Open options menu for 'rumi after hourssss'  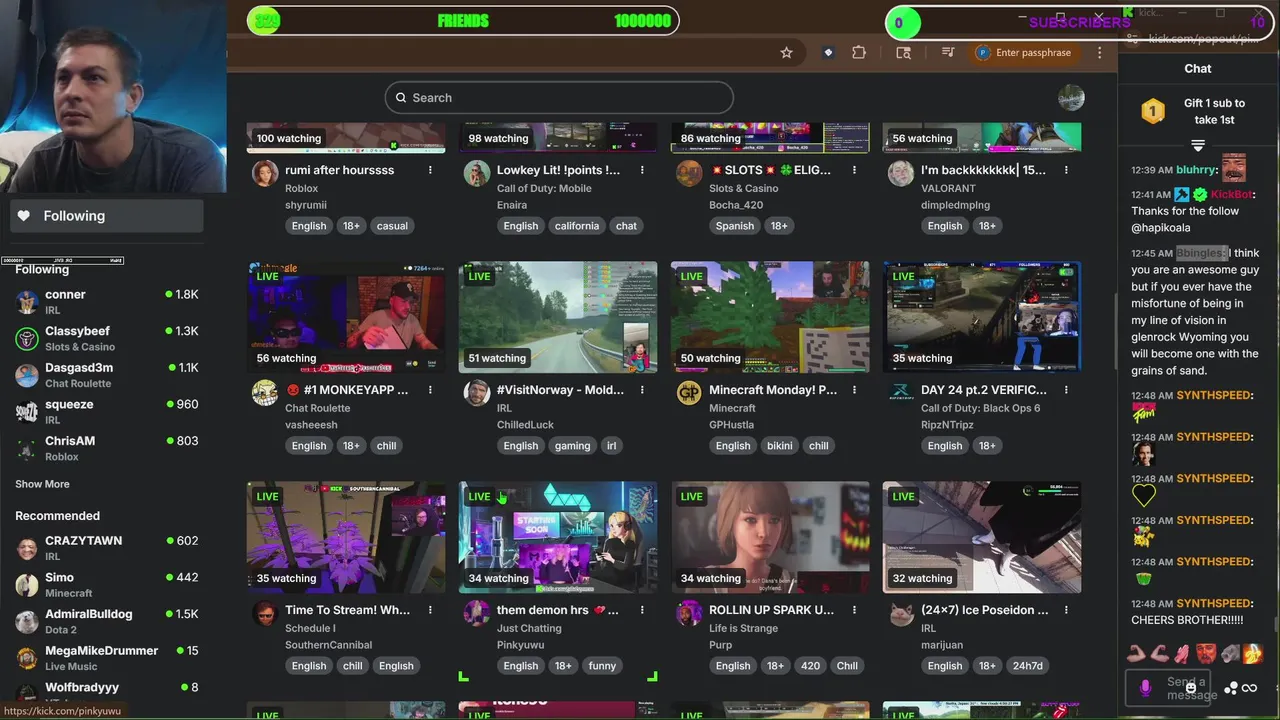(x=430, y=170)
